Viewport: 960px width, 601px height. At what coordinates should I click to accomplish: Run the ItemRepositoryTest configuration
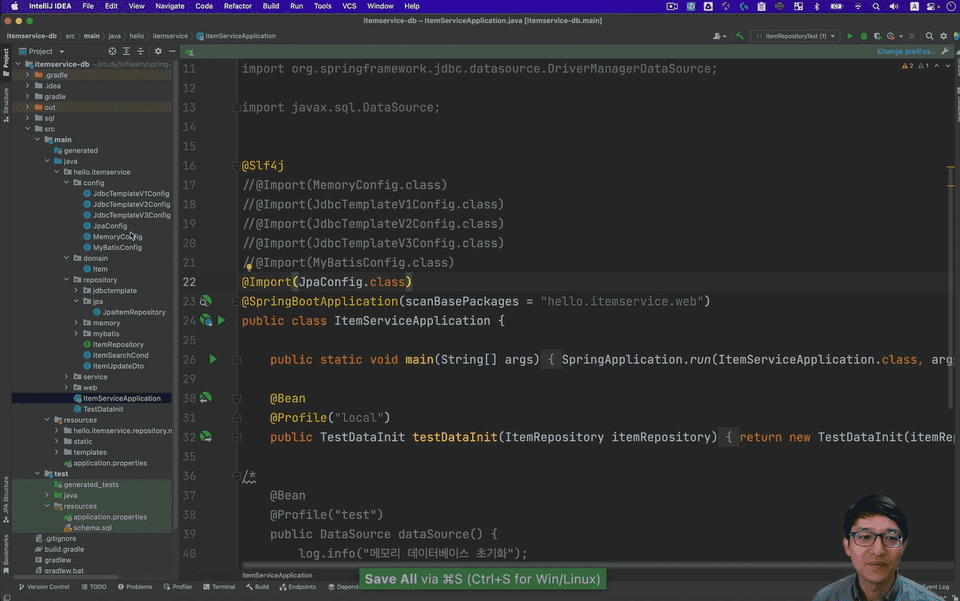coord(850,36)
